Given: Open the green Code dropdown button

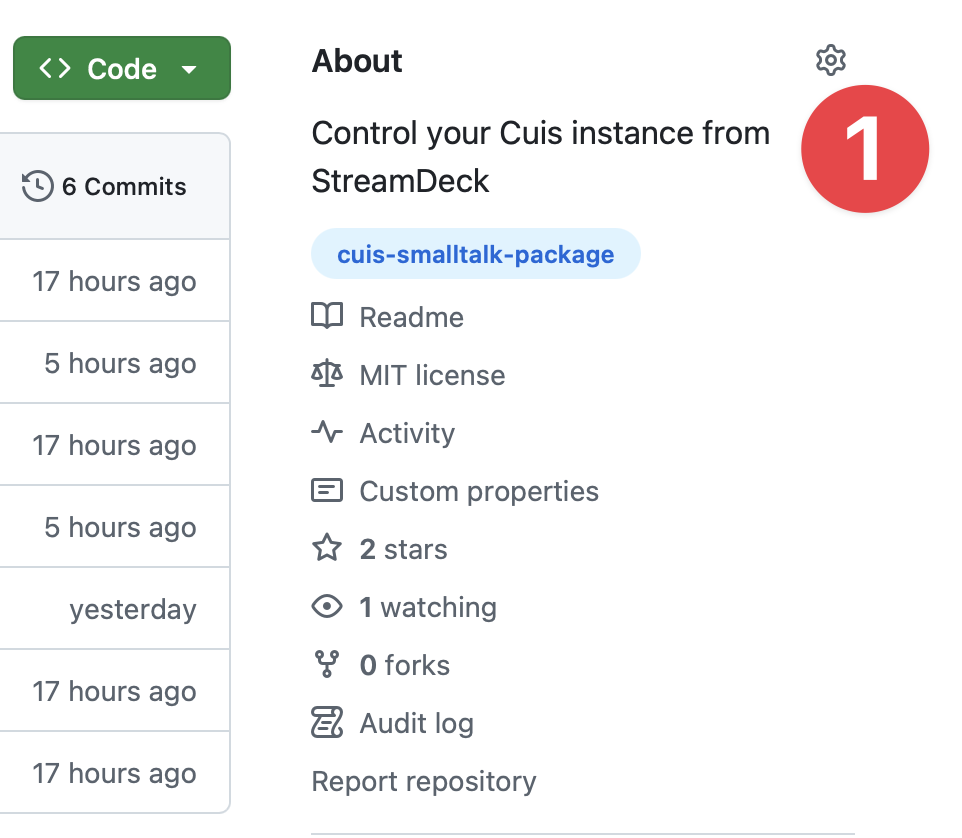Looking at the screenshot, I should pyautogui.click(x=122, y=68).
